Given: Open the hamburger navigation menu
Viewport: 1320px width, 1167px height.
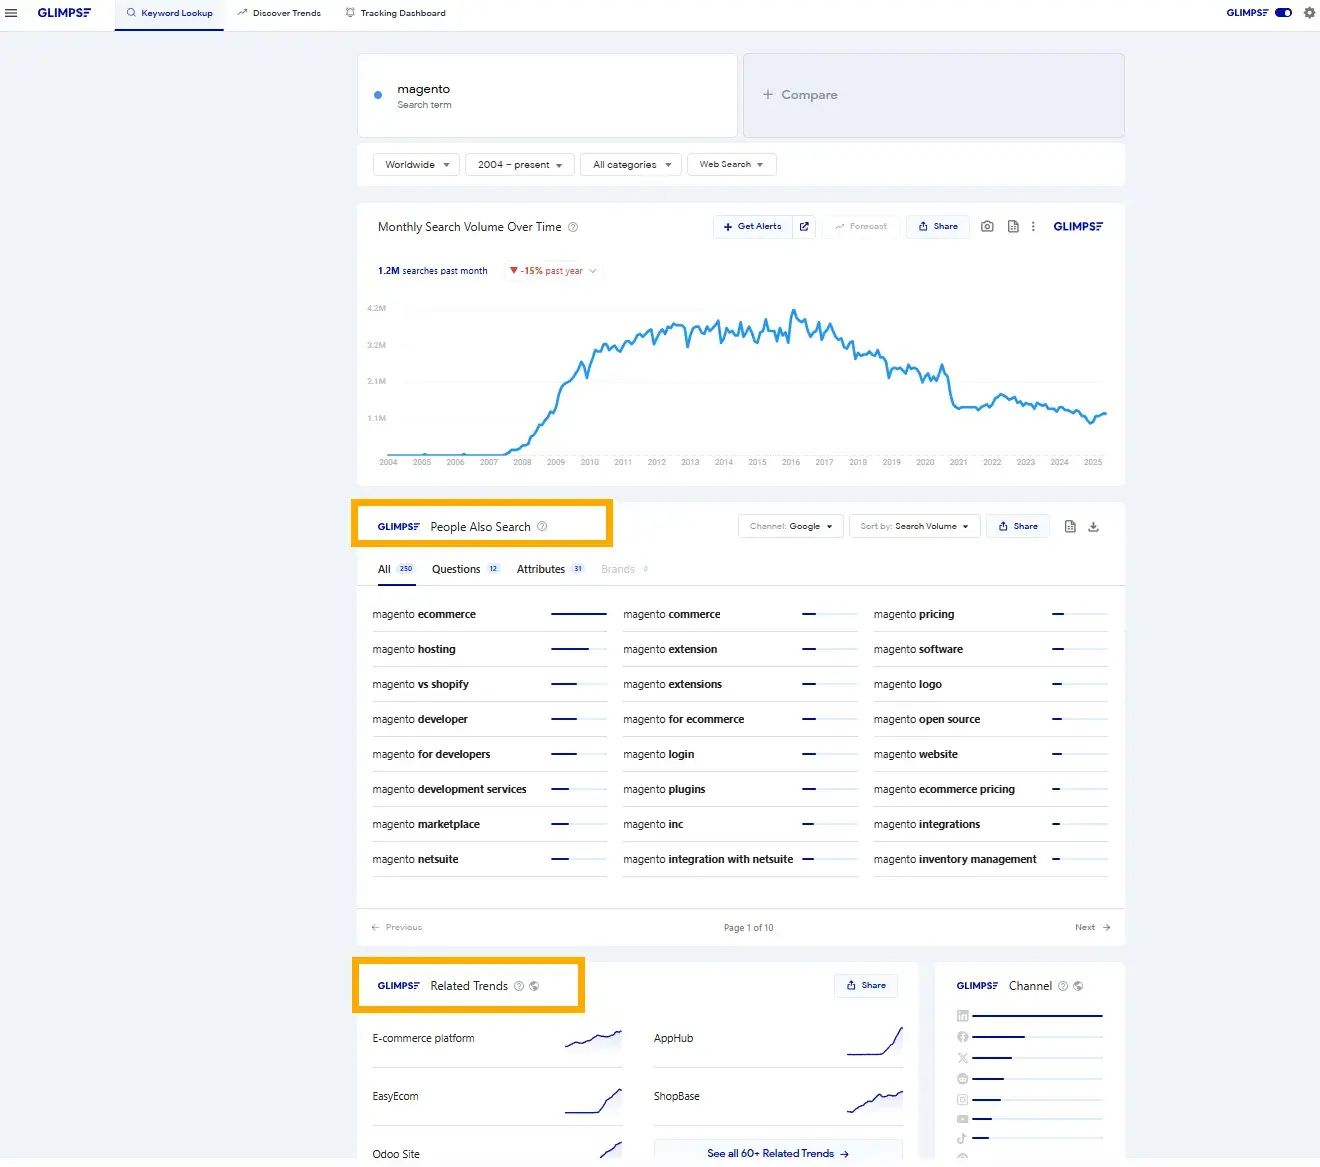Looking at the screenshot, I should point(11,12).
